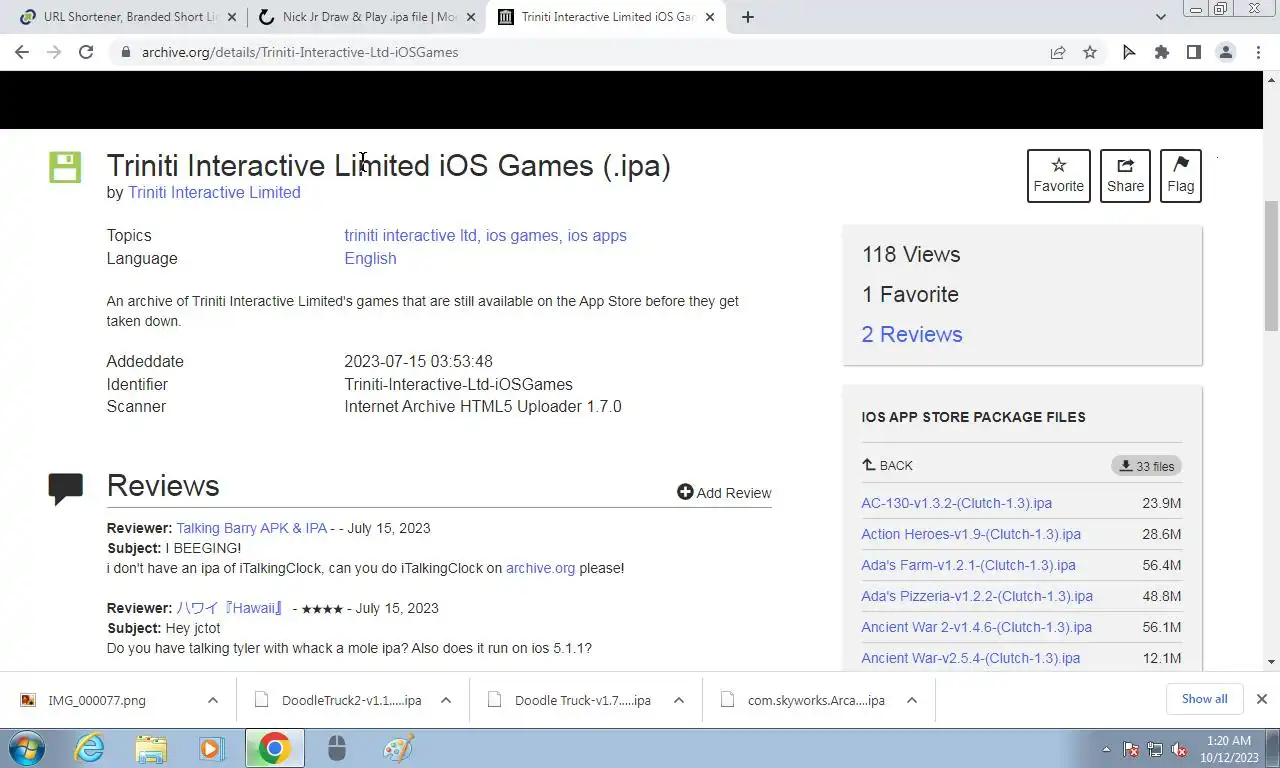Download Ada's Farm-v1.2.1 ipa file
The image size is (1280, 768).
[968, 565]
